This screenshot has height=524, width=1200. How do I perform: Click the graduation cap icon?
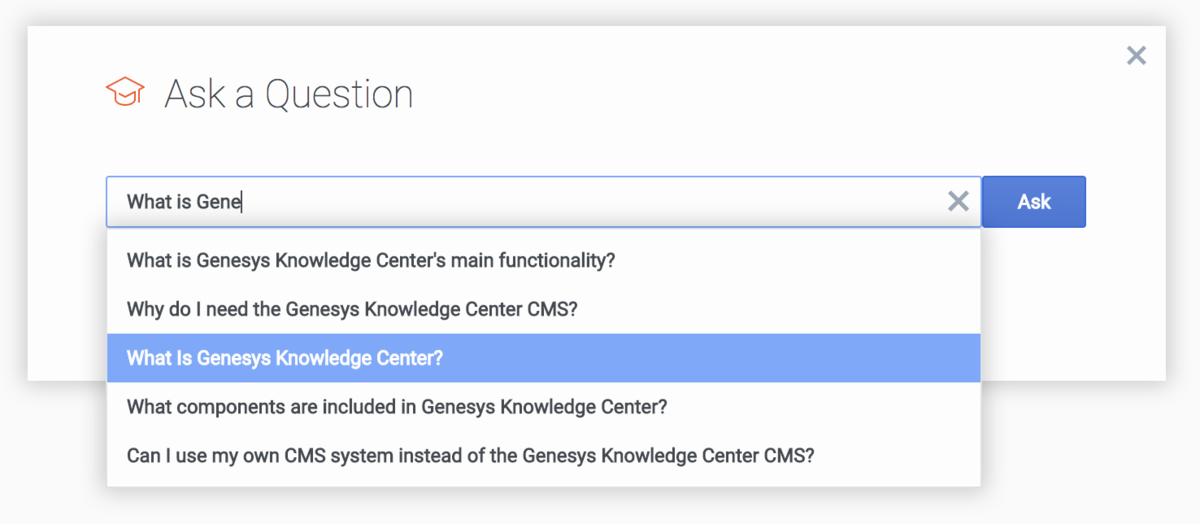[125, 93]
